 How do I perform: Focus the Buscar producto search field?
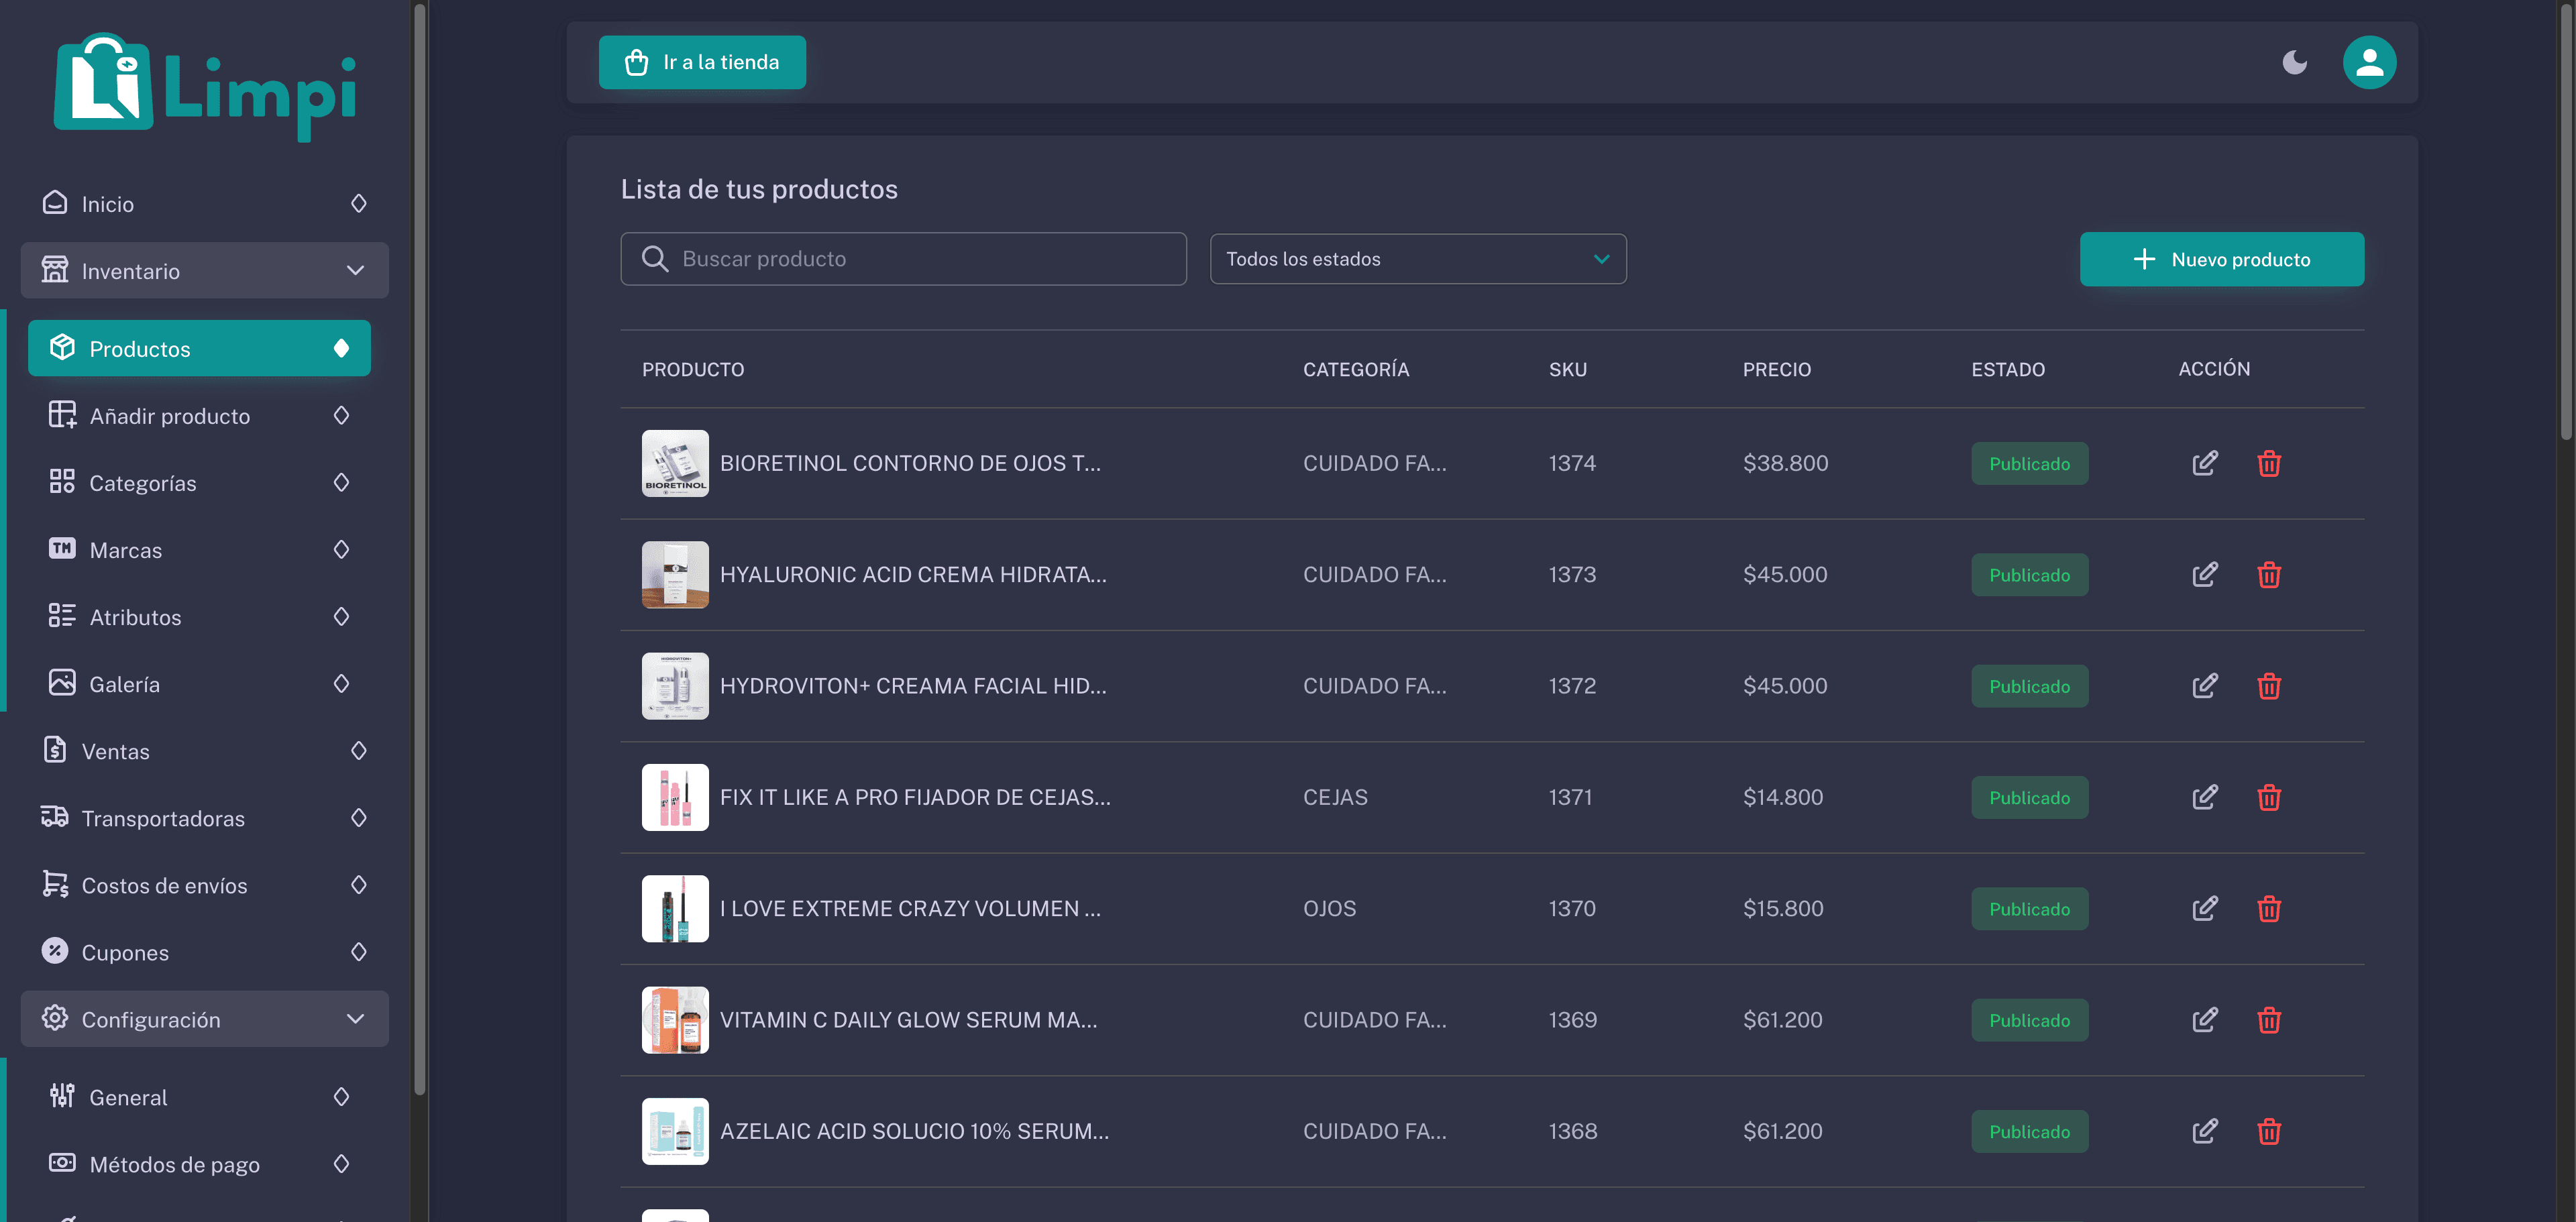click(903, 259)
